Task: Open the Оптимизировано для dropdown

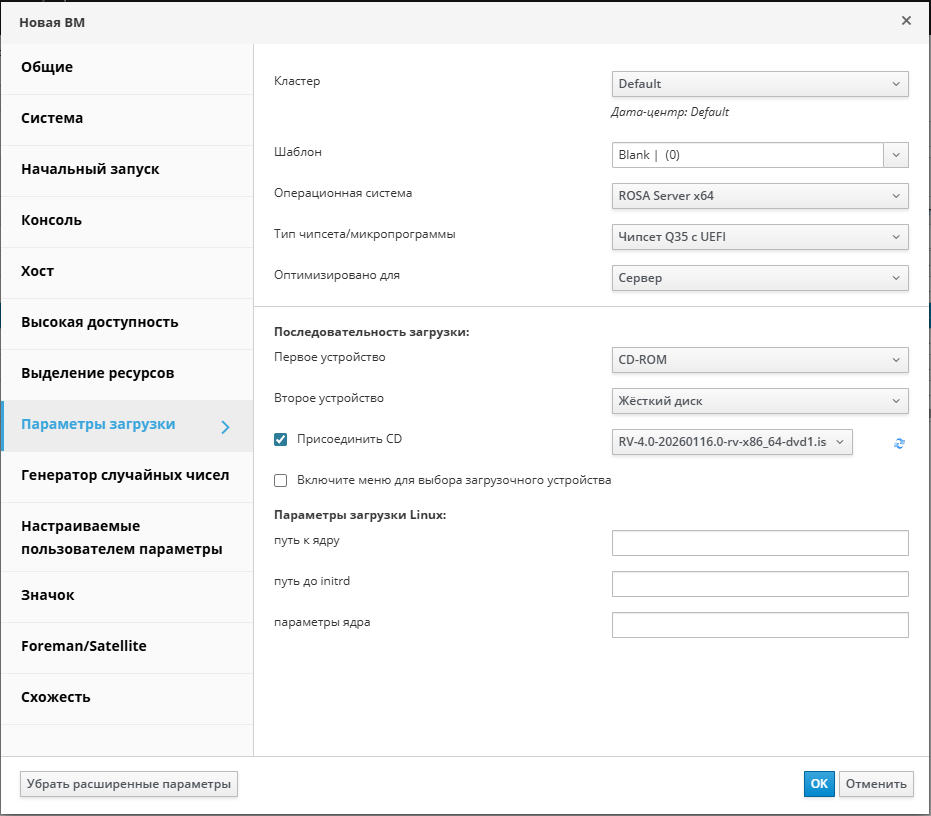Action: (x=759, y=278)
